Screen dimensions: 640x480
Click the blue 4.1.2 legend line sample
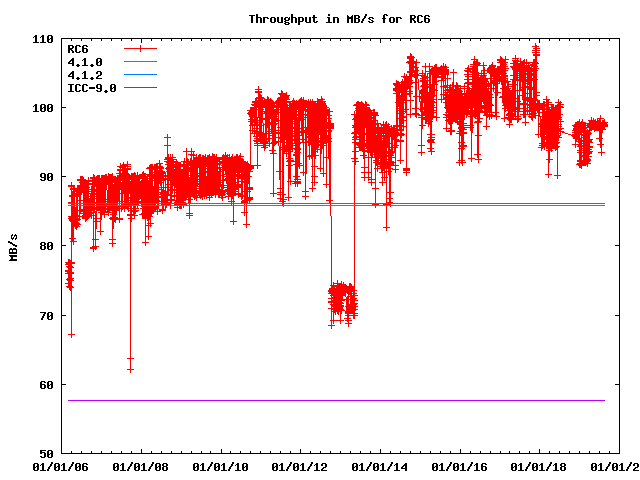pyautogui.click(x=144, y=75)
